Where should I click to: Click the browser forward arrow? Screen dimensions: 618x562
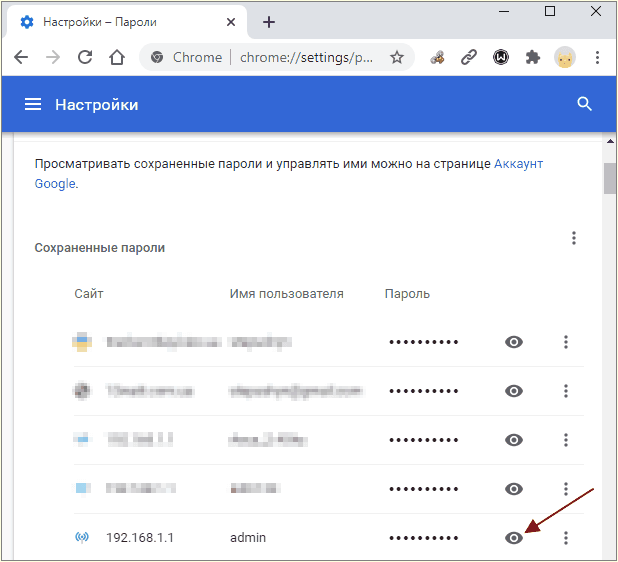53,58
